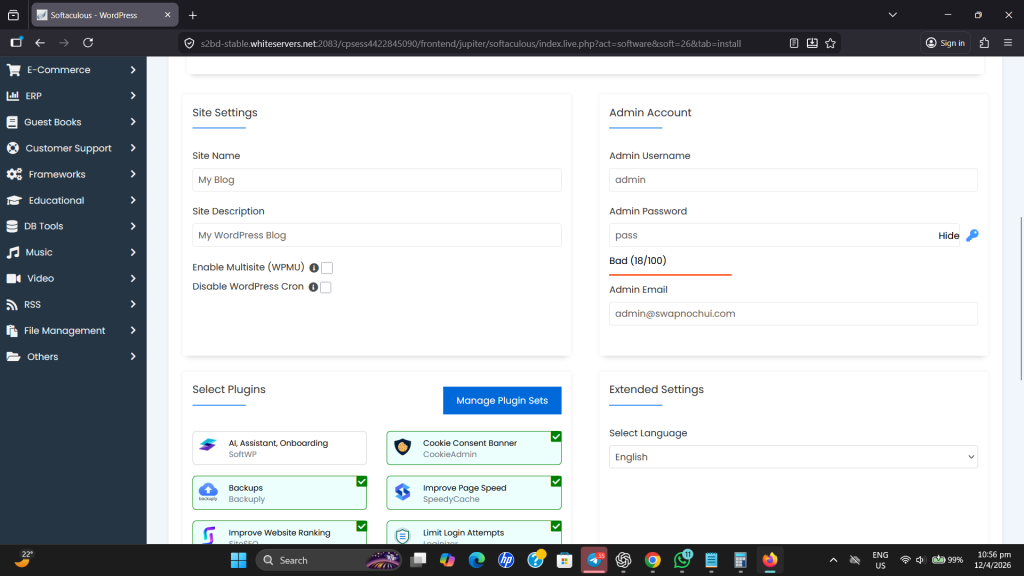Uncheck Limit Login Attempts plugin
The width and height of the screenshot is (1024, 576).
[556, 526]
